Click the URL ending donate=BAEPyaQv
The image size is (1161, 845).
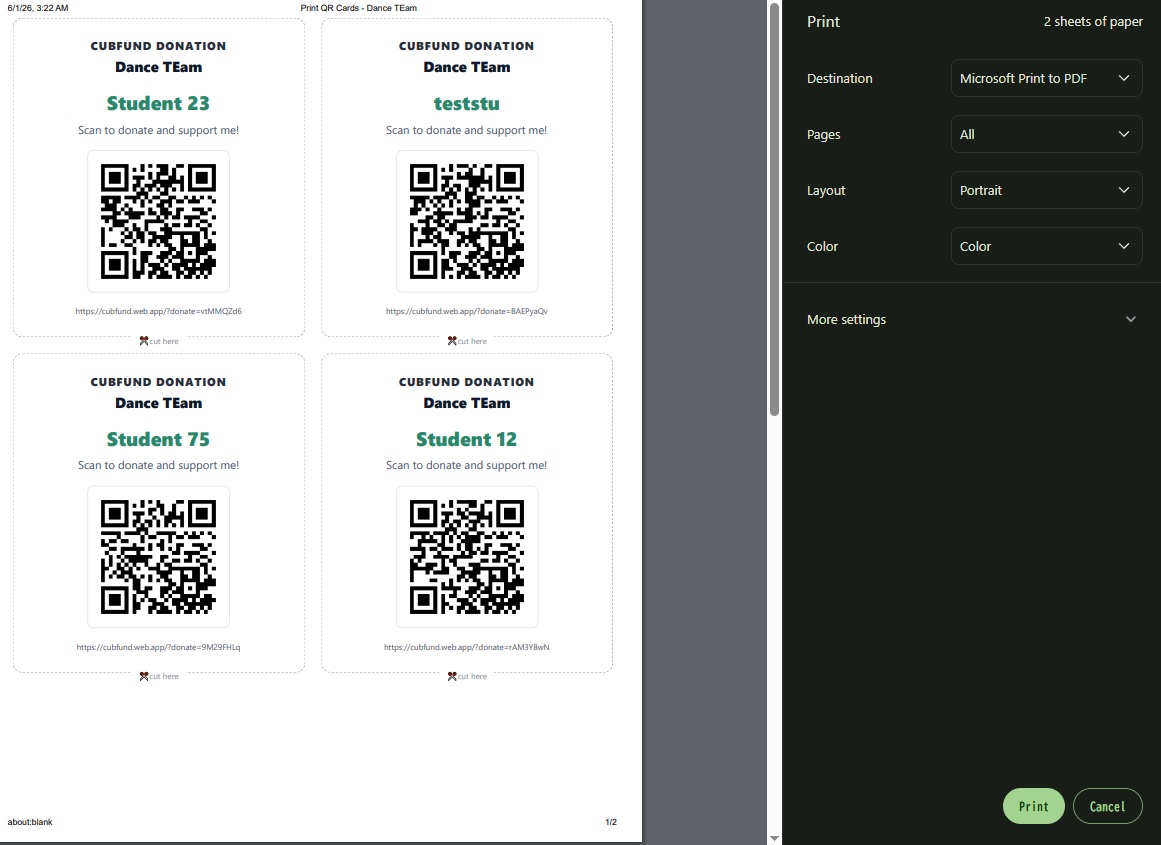click(x=466, y=311)
